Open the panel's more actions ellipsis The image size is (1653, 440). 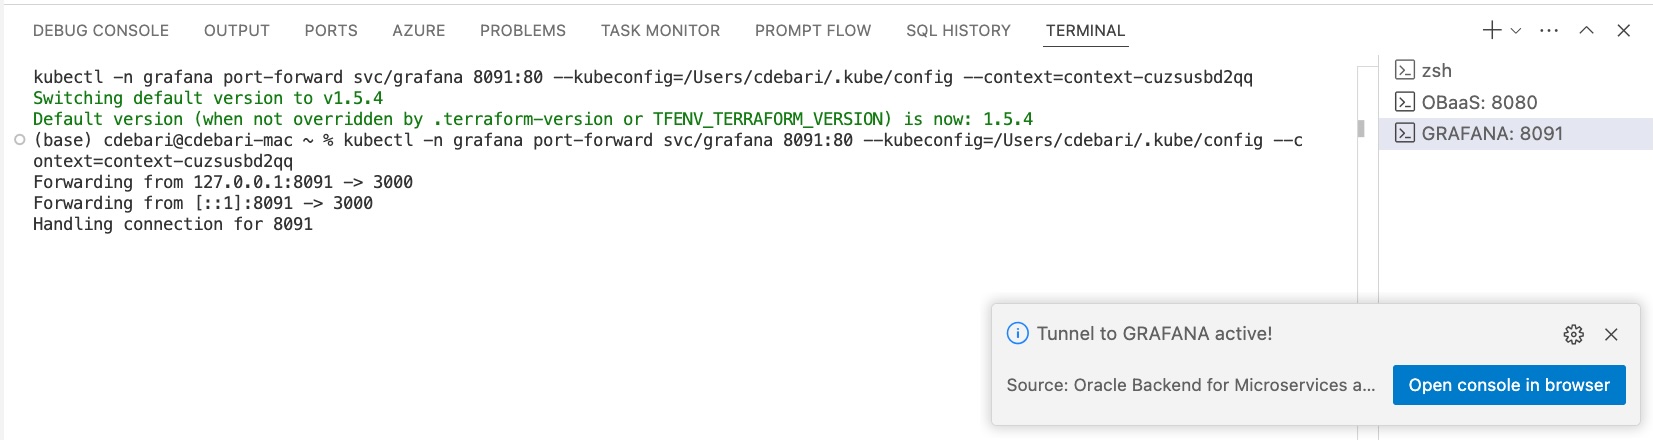tap(1549, 31)
